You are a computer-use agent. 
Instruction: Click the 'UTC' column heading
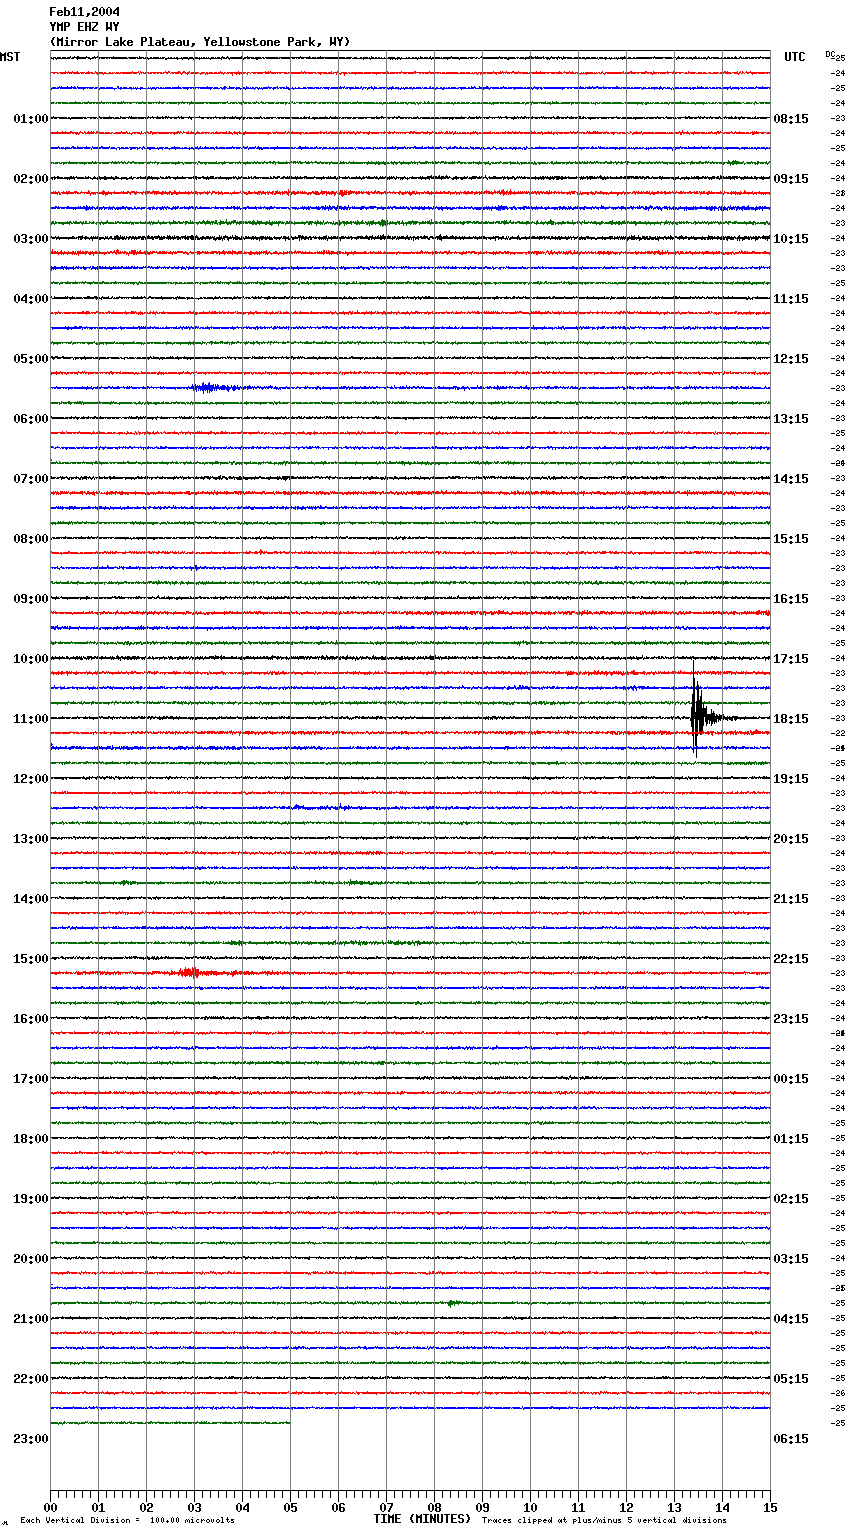pyautogui.click(x=795, y=57)
